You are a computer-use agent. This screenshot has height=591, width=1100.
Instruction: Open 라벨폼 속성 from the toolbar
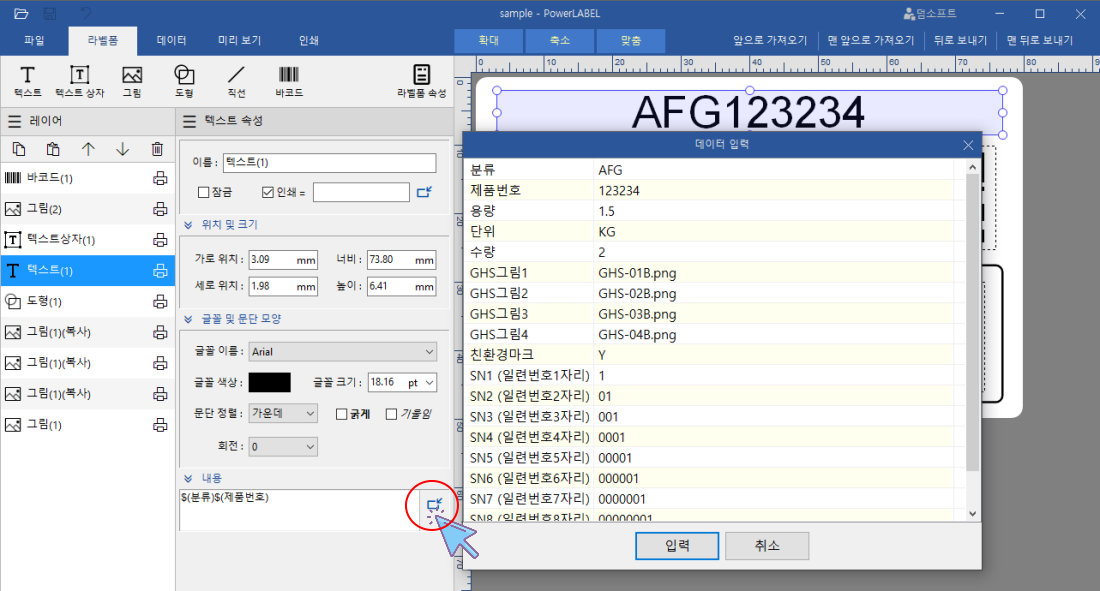click(x=422, y=80)
